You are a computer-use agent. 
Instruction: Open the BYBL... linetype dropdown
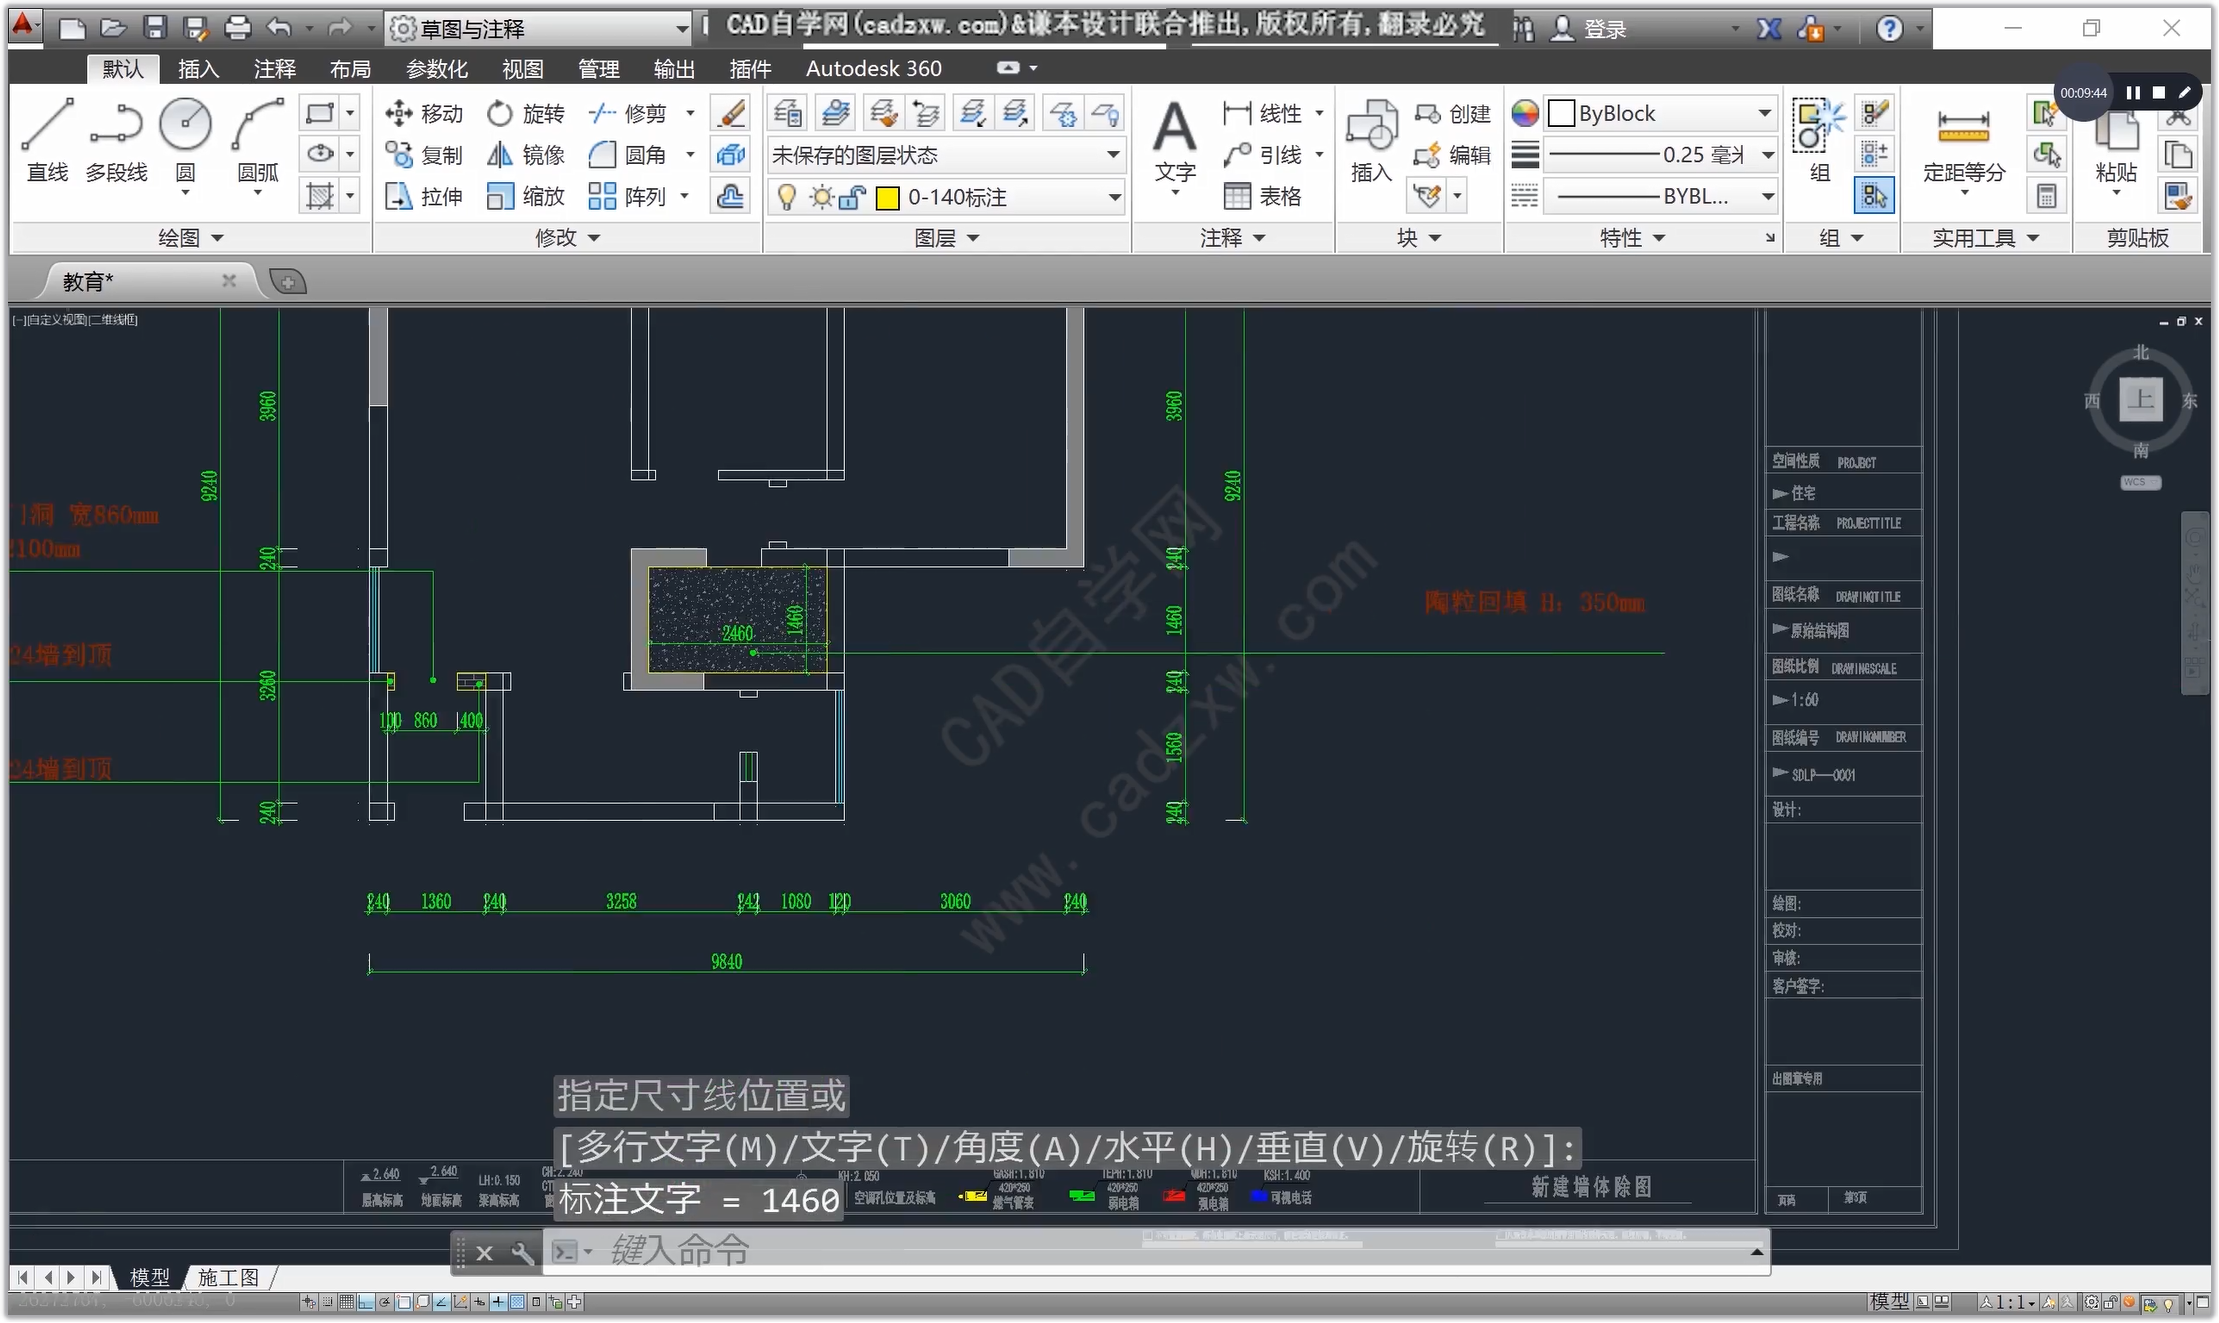1660,196
